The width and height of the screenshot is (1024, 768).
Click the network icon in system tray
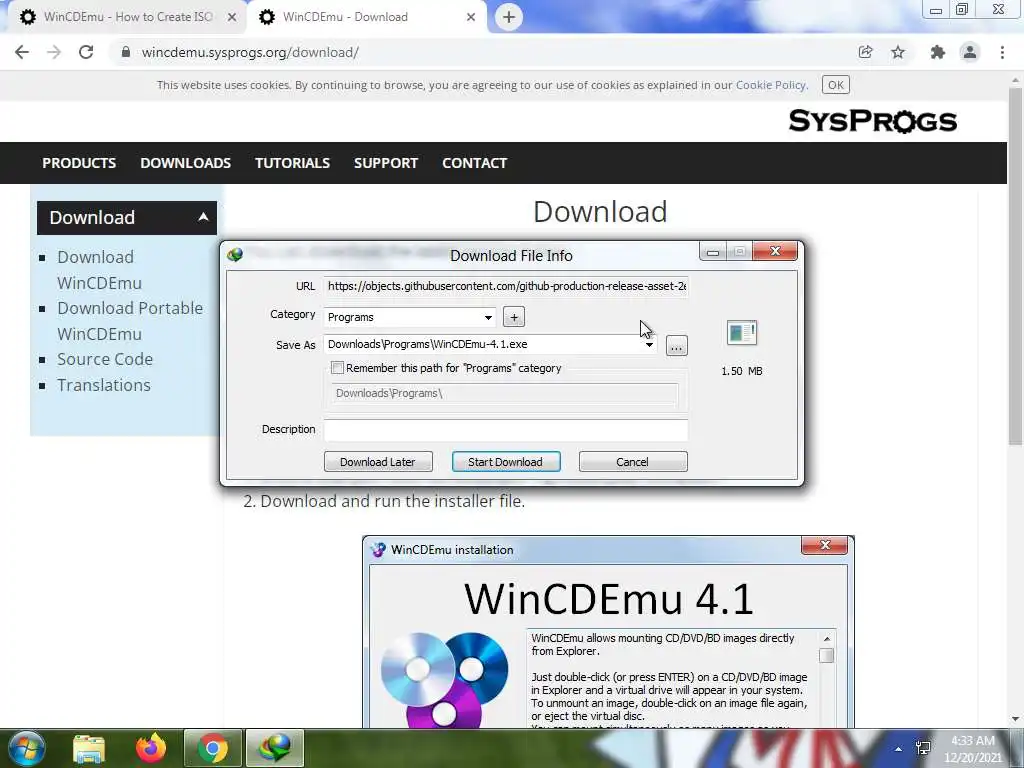click(923, 748)
